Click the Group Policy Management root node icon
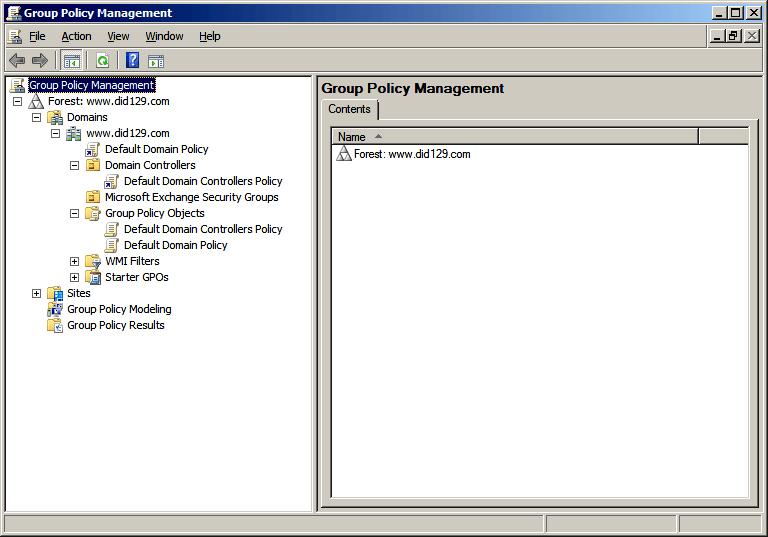 click(18, 85)
